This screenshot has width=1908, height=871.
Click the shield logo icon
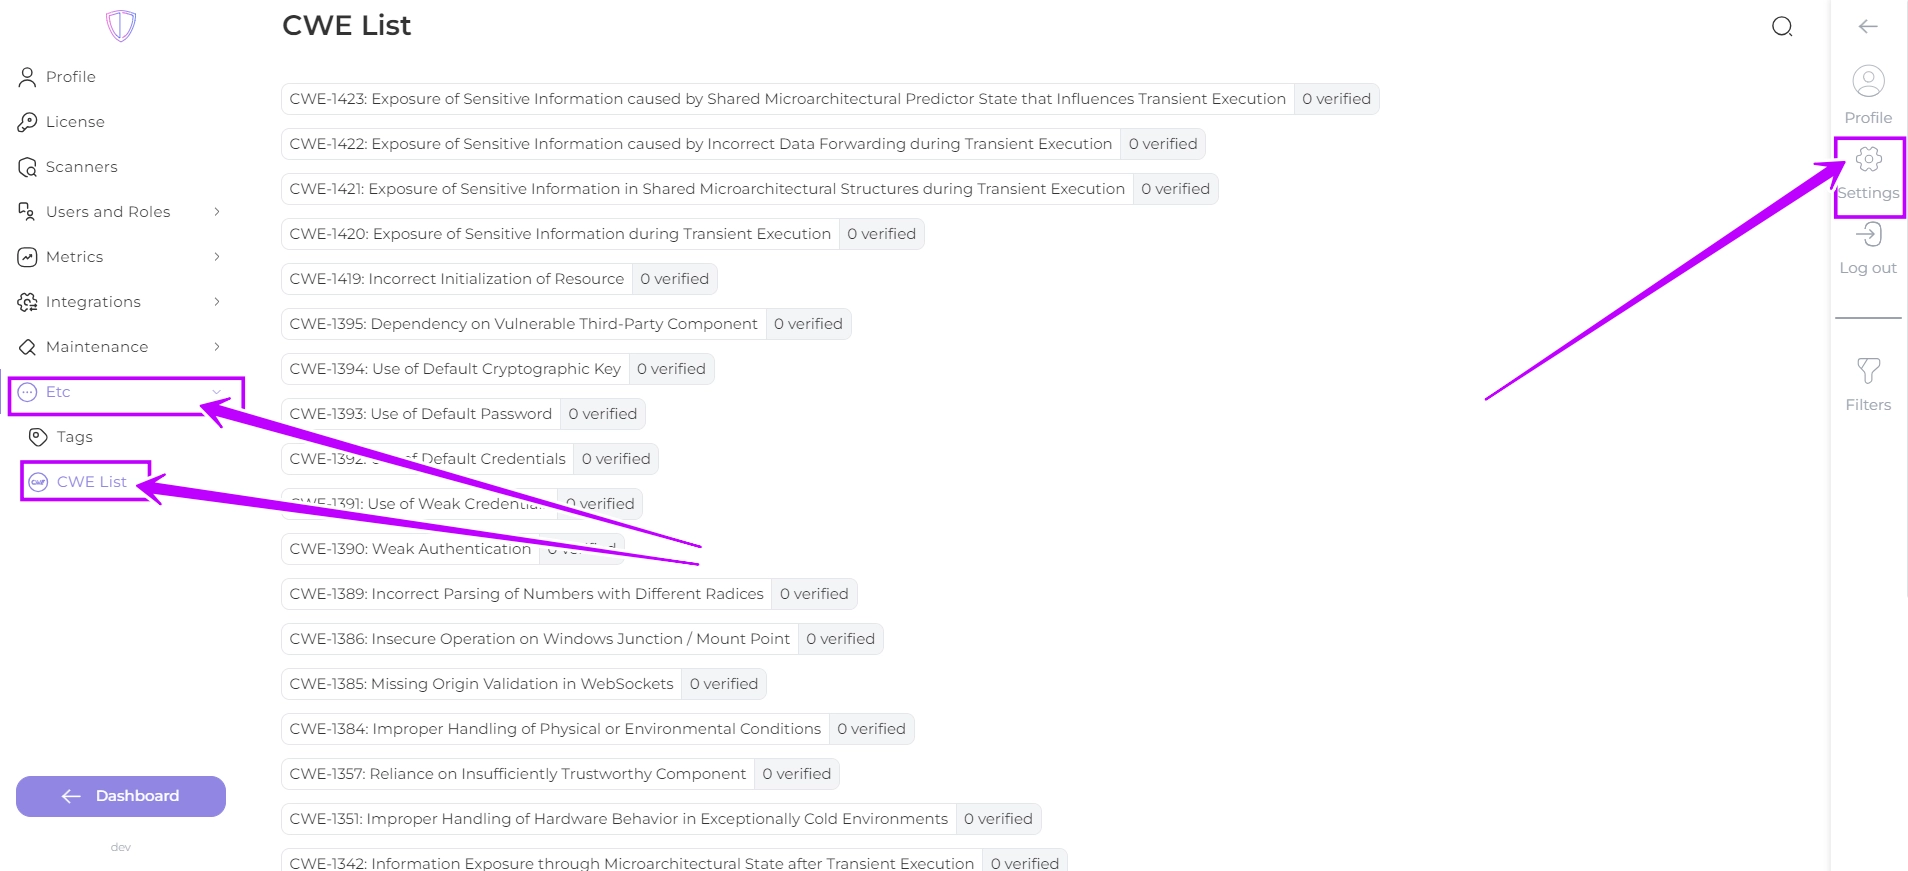(121, 25)
